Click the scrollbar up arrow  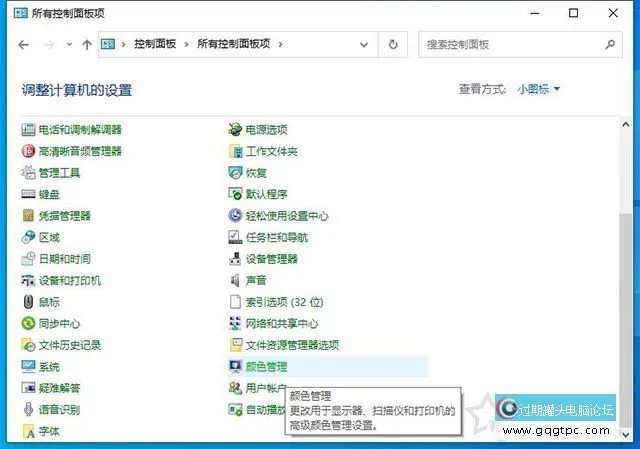[626, 124]
